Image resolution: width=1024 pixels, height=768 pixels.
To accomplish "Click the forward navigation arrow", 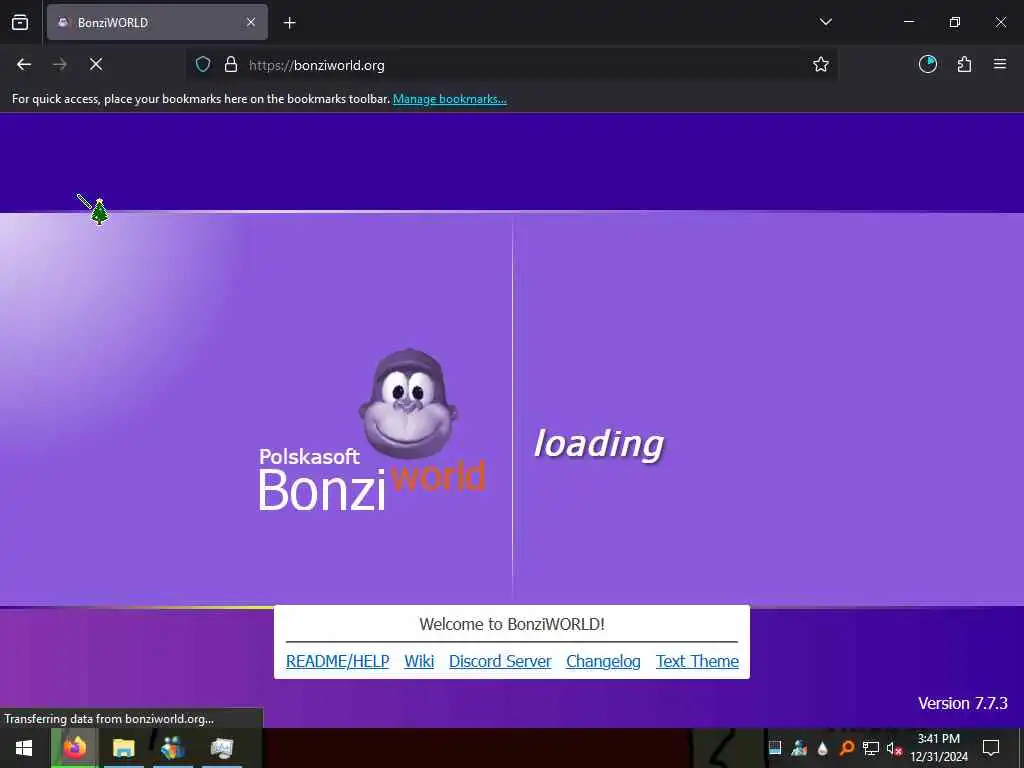I will tap(59, 64).
